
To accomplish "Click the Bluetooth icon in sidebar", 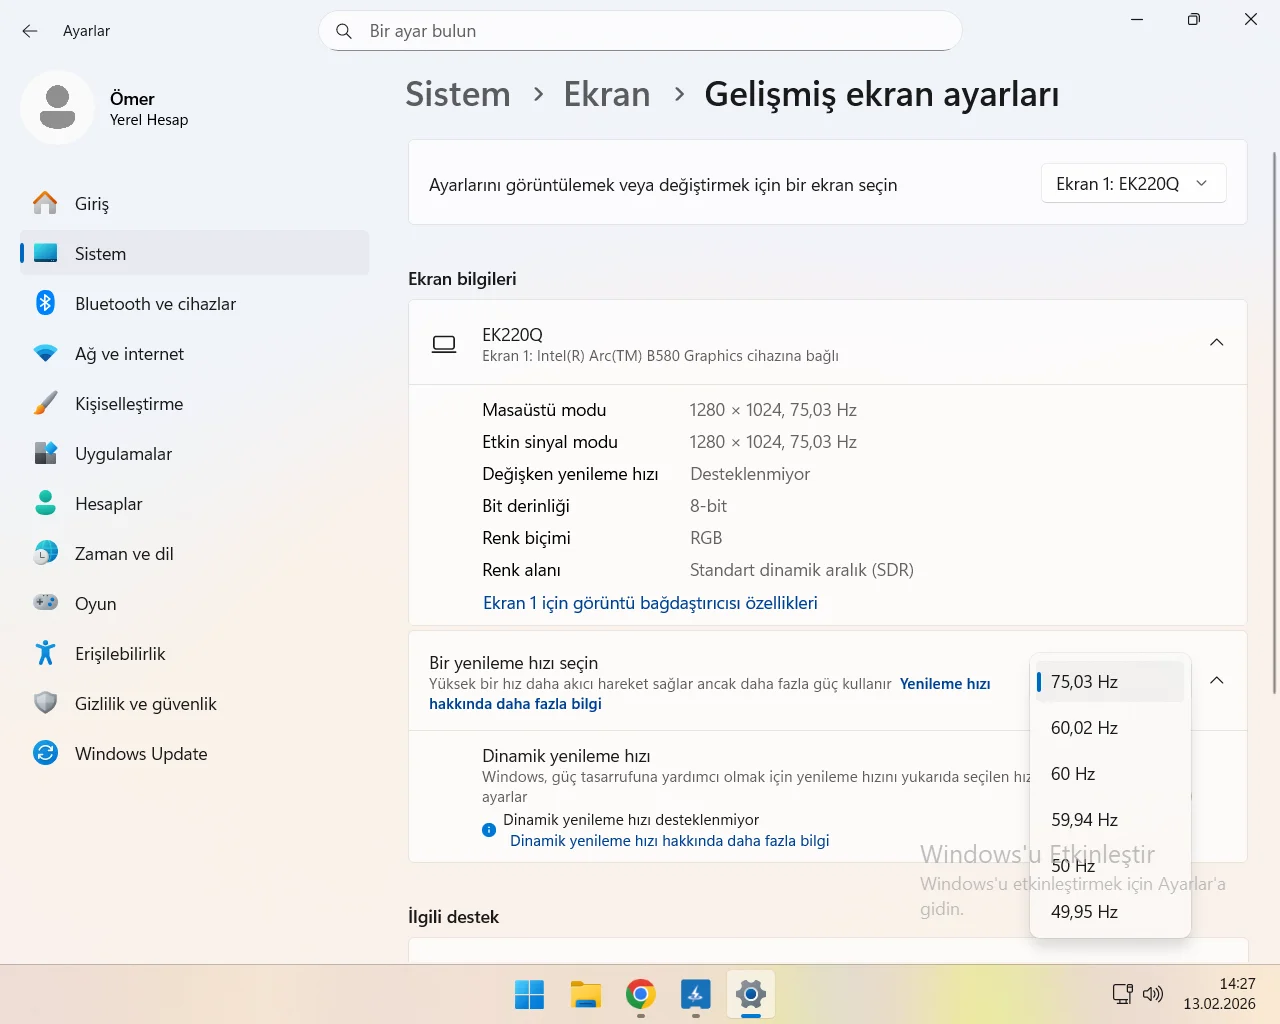I will click(45, 303).
